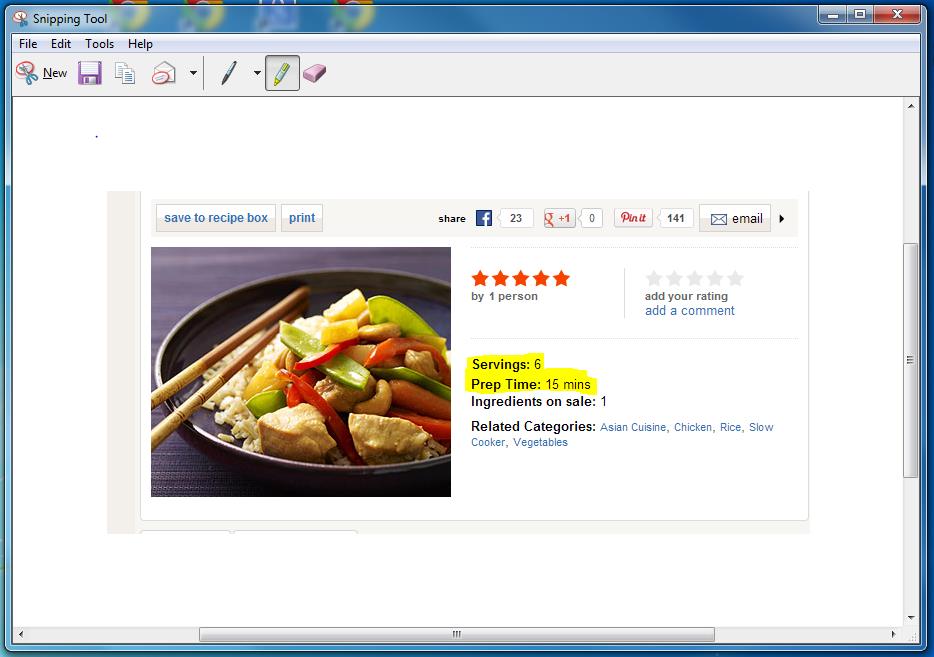Viewport: 934px width, 657px height.
Task: Click vertical scrollbar down arrow
Action: (911, 618)
